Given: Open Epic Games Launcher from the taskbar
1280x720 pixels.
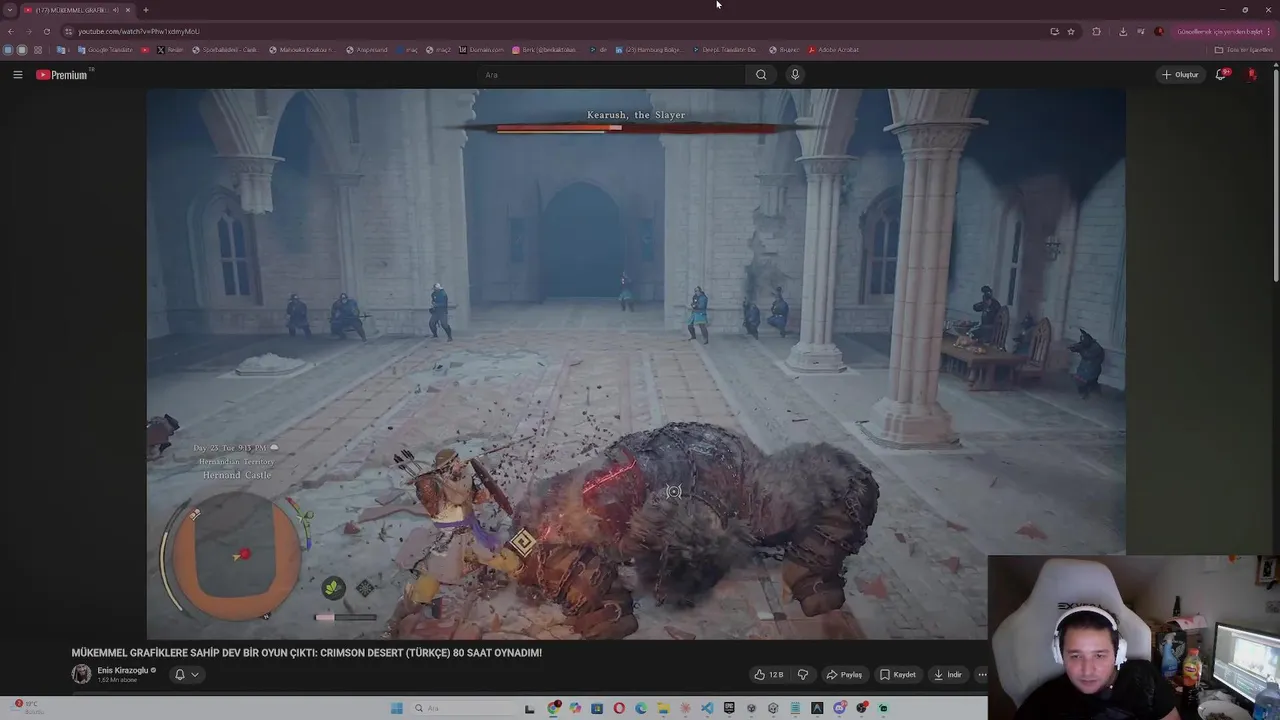Looking at the screenshot, I should click(x=729, y=708).
